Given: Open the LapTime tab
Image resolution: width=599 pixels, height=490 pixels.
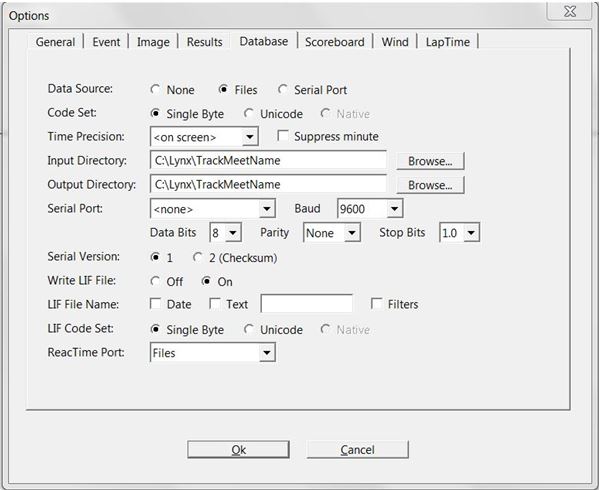Looking at the screenshot, I should (448, 42).
